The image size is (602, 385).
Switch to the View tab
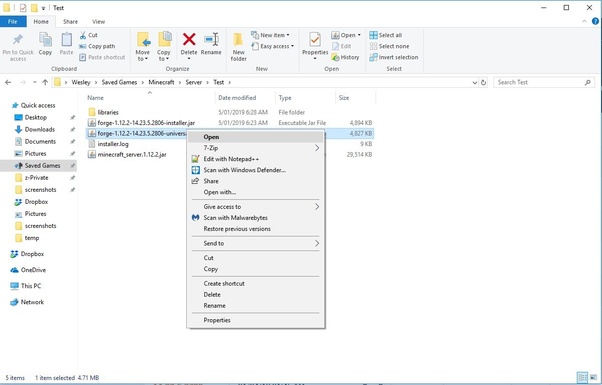pos(98,21)
